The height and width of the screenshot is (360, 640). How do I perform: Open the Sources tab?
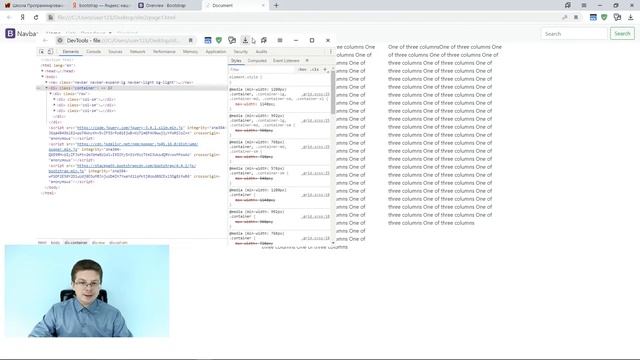pos(115,52)
